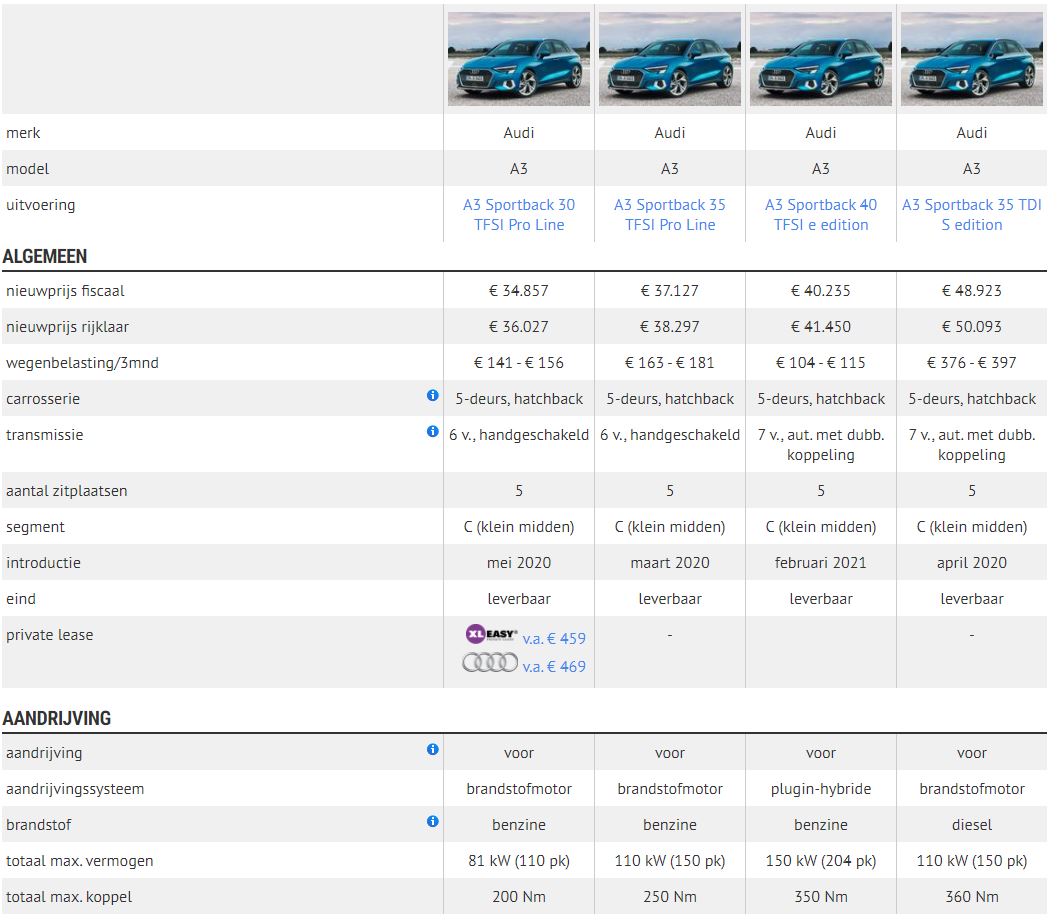This screenshot has height=922, width=1058.
Task: Click the 'aandrijvingssysteem' row label
Action: [x=75, y=789]
